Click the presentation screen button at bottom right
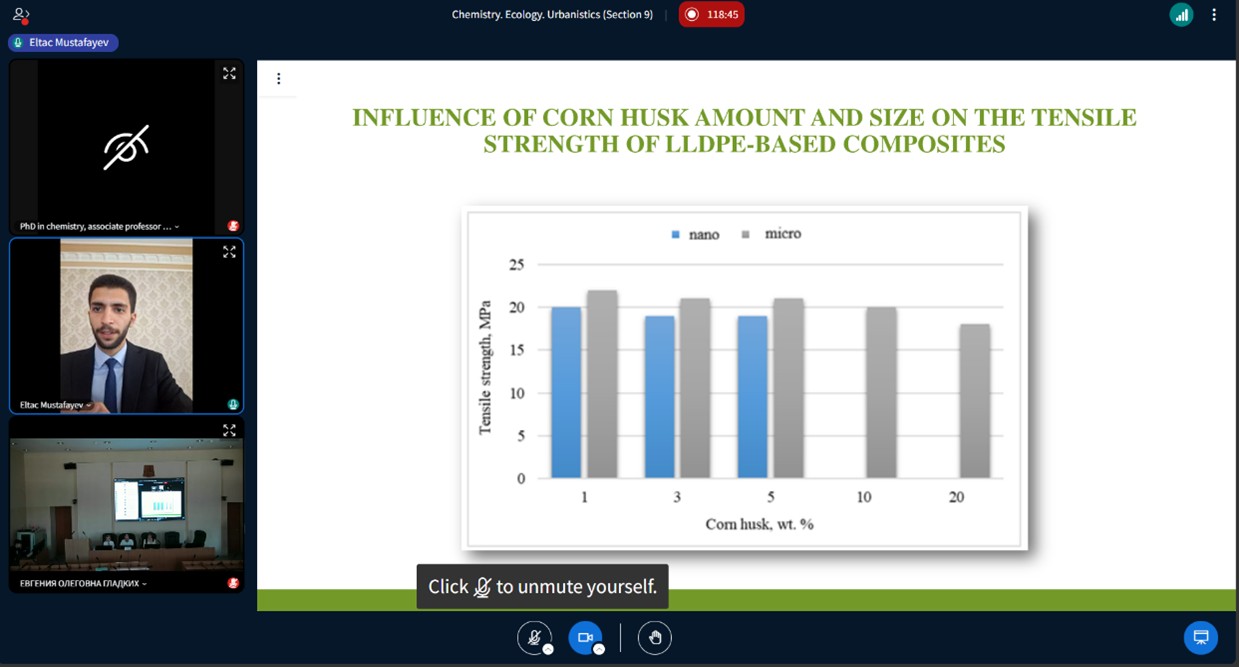This screenshot has height=667, width=1239. [x=1201, y=637]
